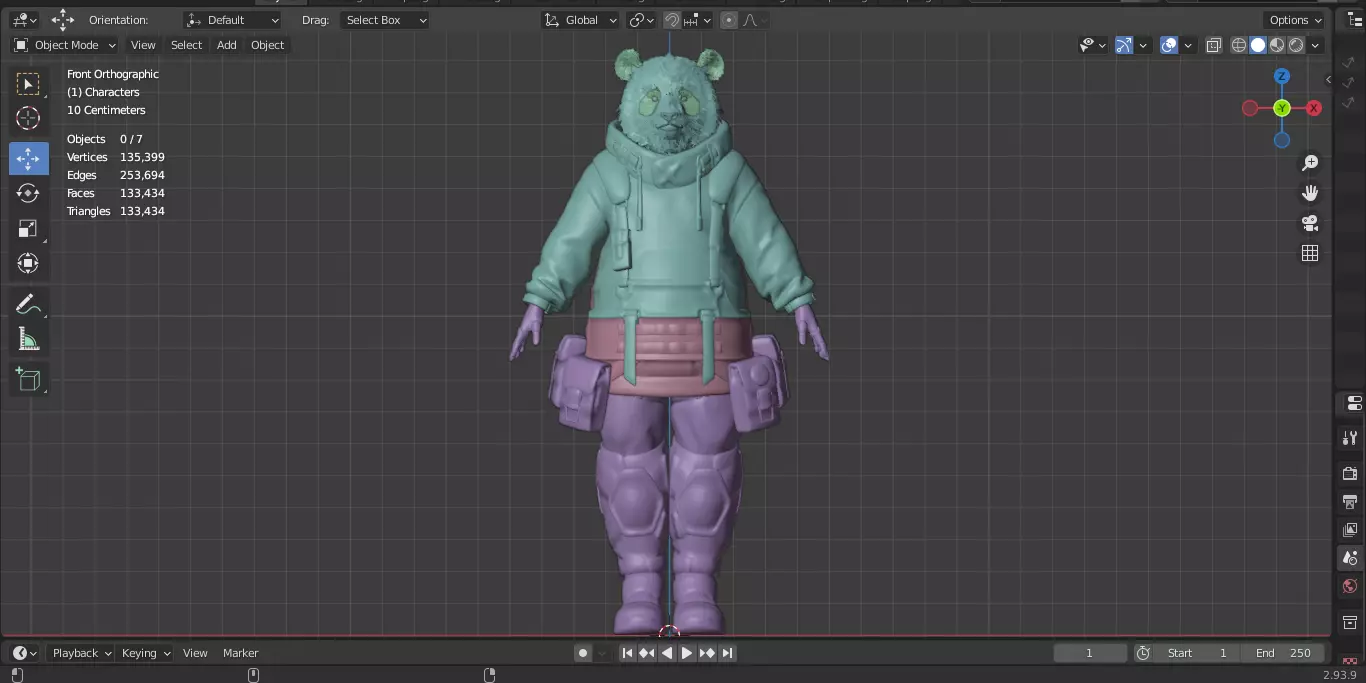Open the properties editor type button

(x=1354, y=403)
